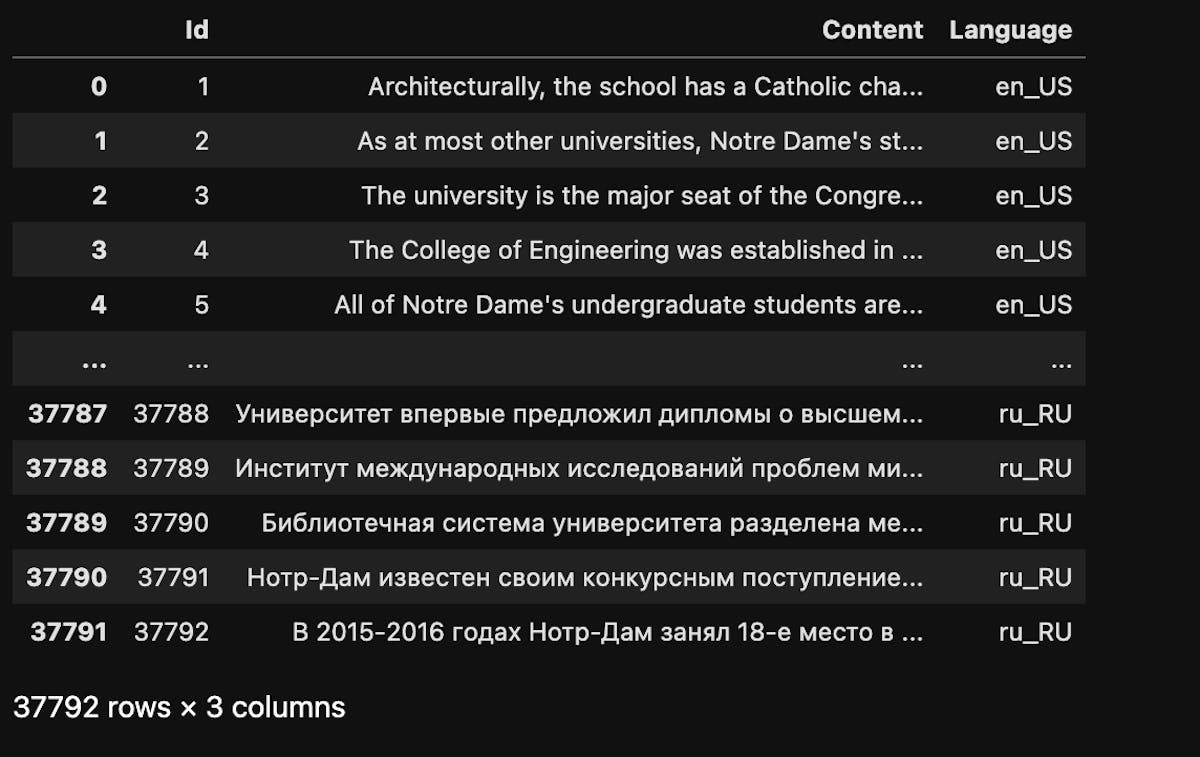Click the 'Институт международных исследований' cell

[579, 468]
